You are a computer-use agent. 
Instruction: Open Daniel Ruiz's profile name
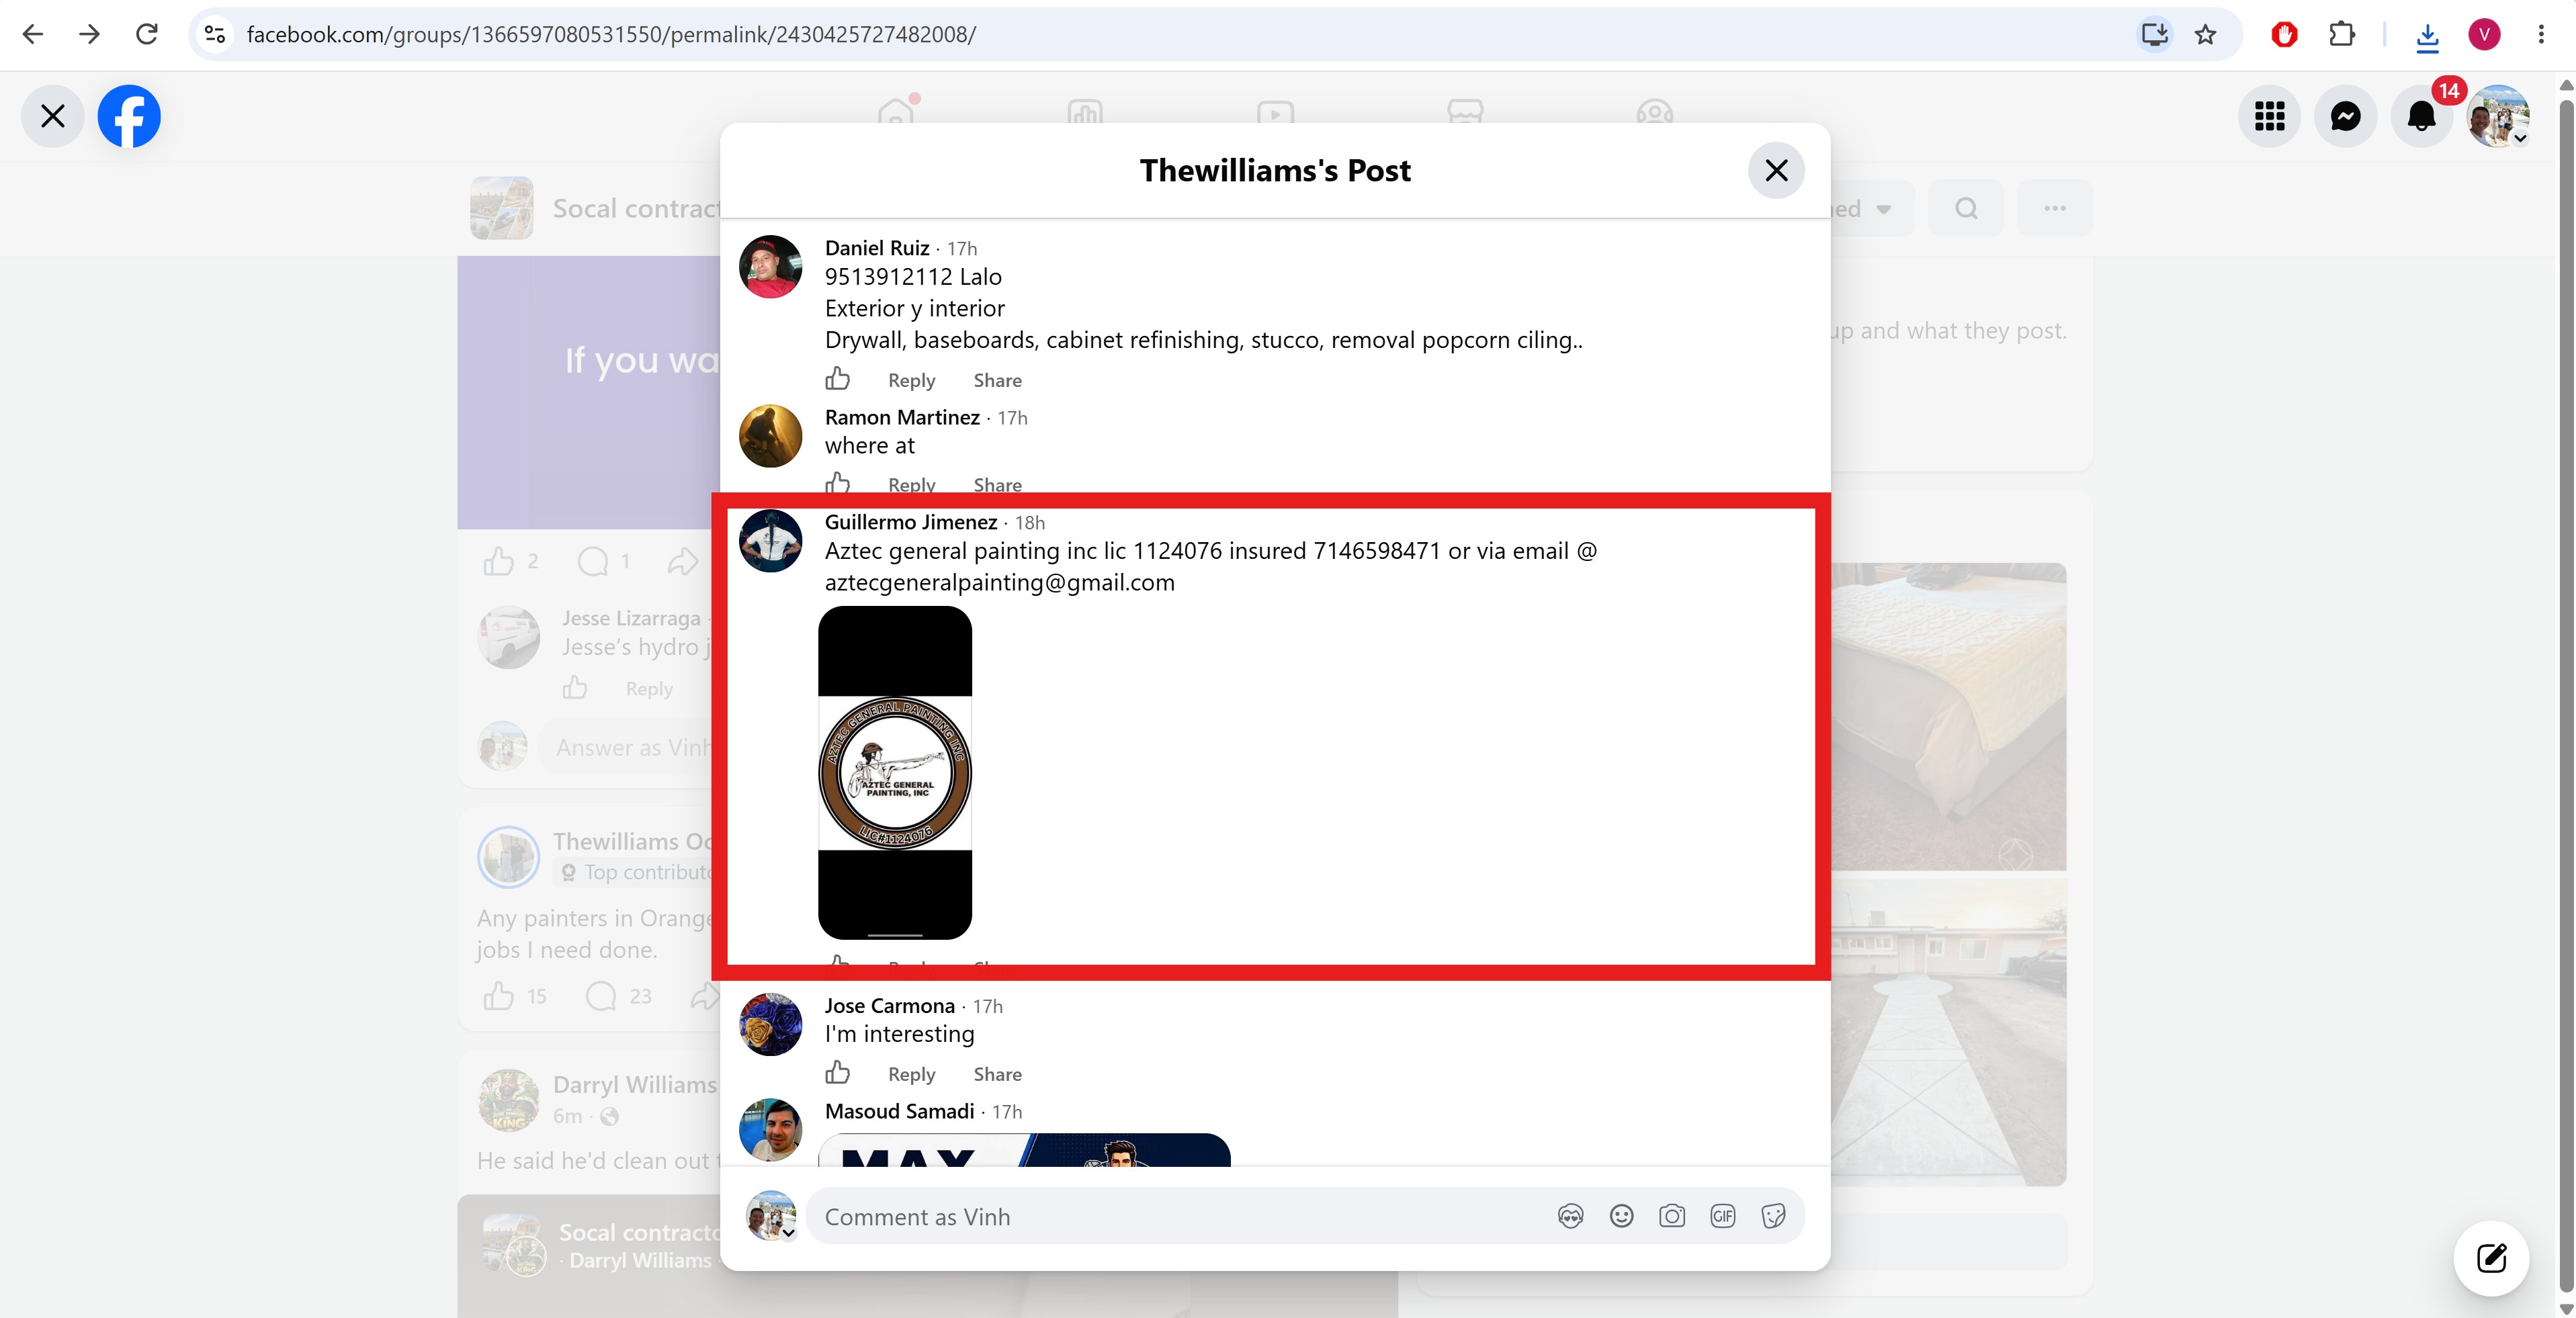[x=877, y=248]
